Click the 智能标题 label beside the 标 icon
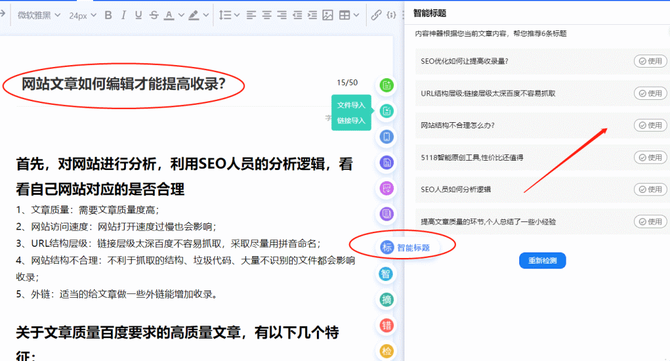This screenshot has width=670, height=361. (413, 247)
